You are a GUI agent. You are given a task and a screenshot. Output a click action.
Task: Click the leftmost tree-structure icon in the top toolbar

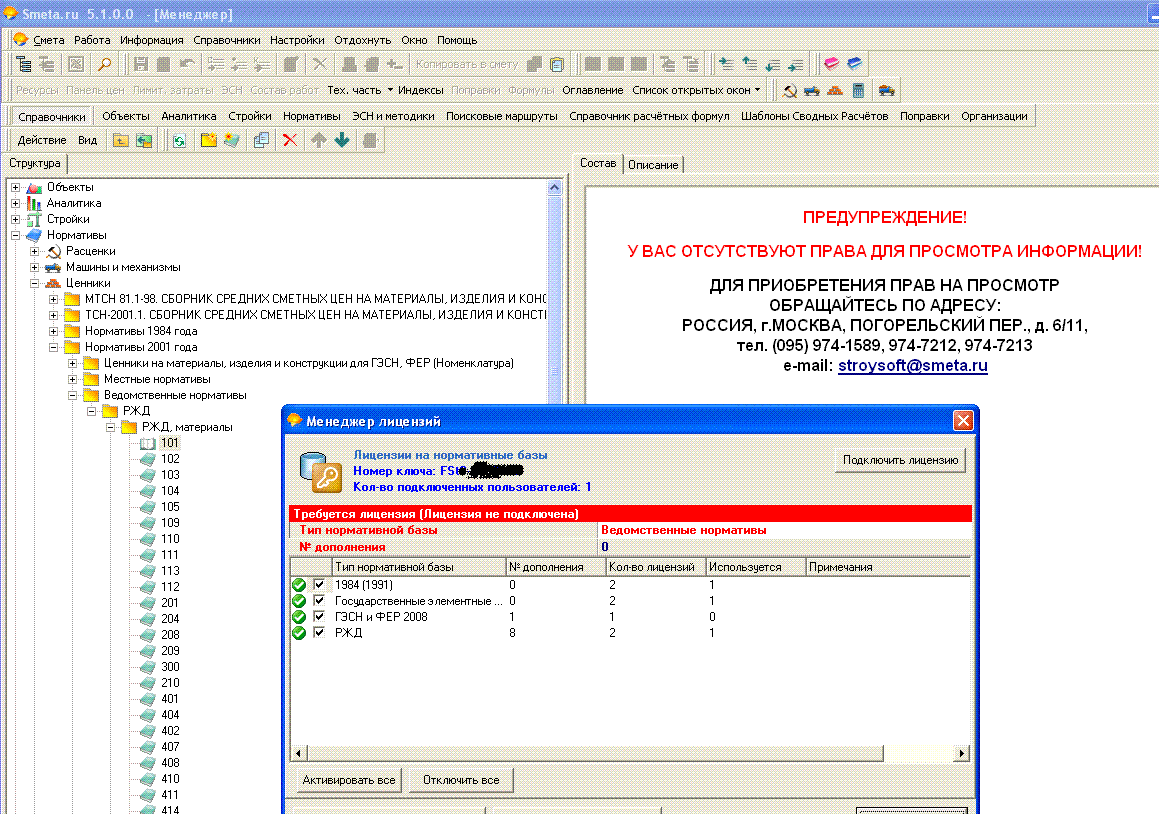pyautogui.click(x=23, y=64)
